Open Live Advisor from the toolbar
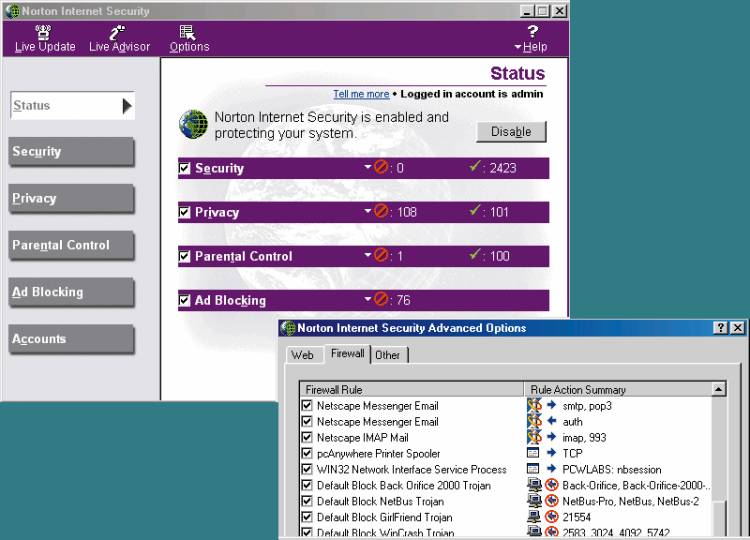 point(119,38)
